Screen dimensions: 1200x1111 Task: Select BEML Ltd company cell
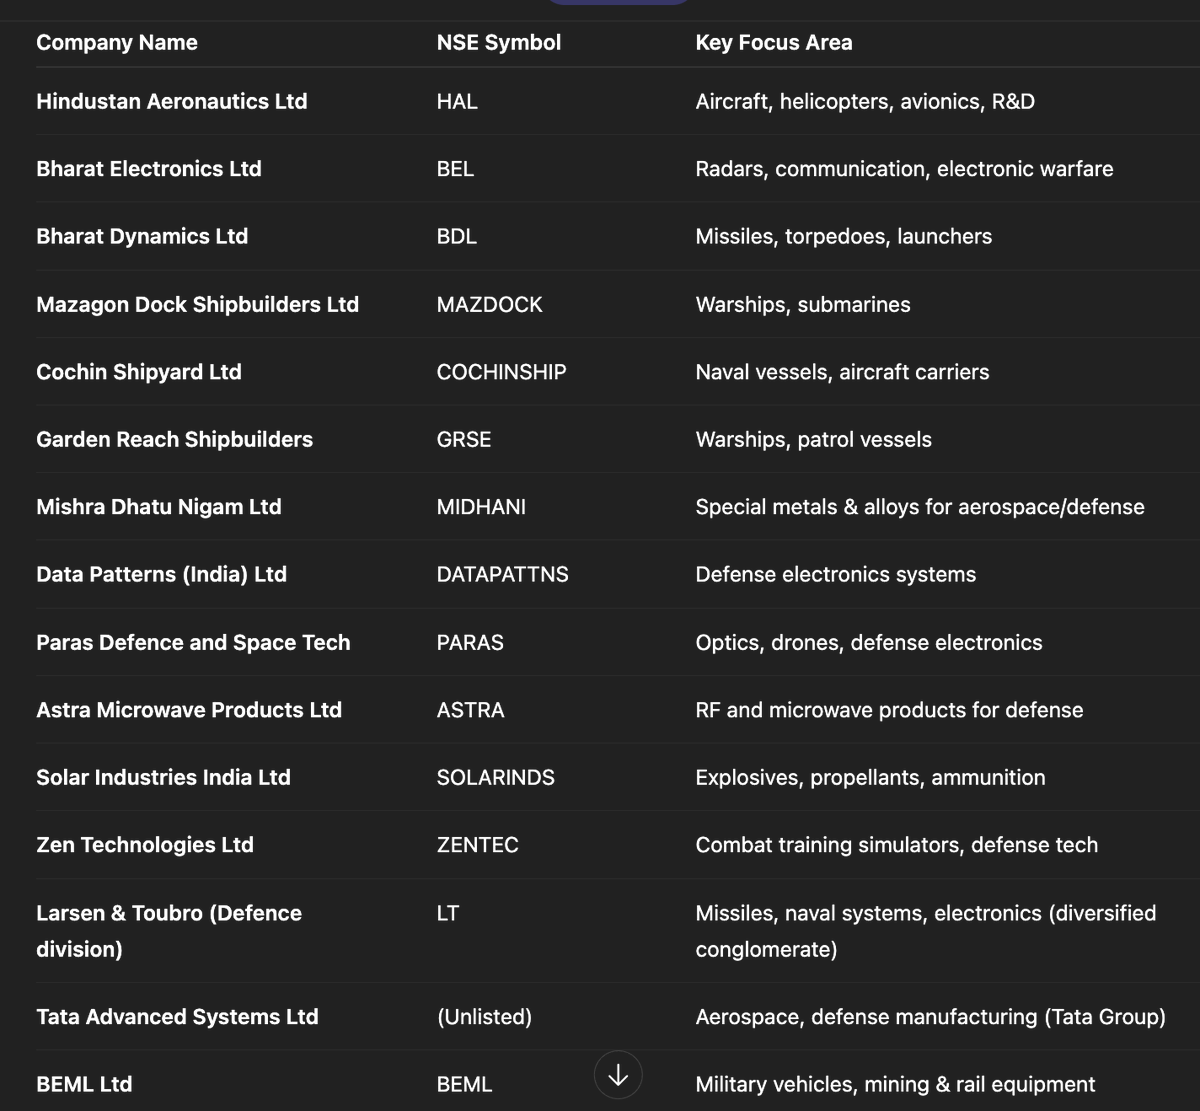click(84, 1085)
